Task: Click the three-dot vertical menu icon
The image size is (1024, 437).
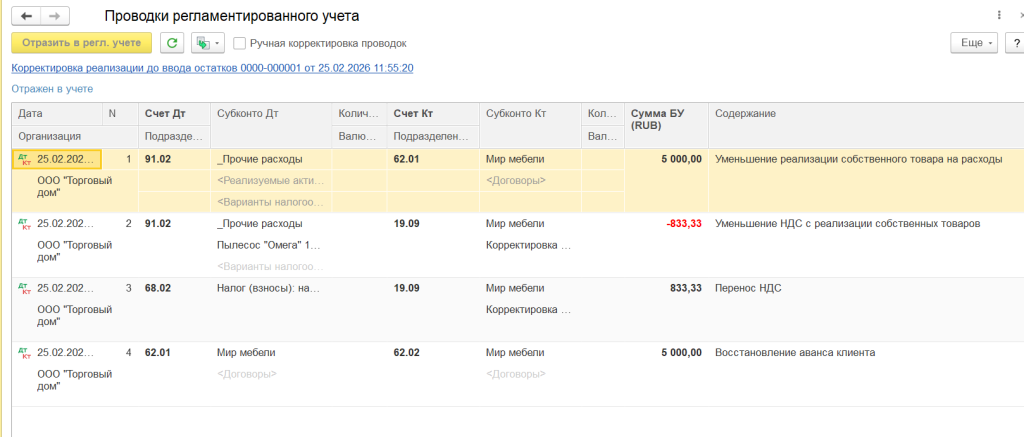Action: (999, 16)
